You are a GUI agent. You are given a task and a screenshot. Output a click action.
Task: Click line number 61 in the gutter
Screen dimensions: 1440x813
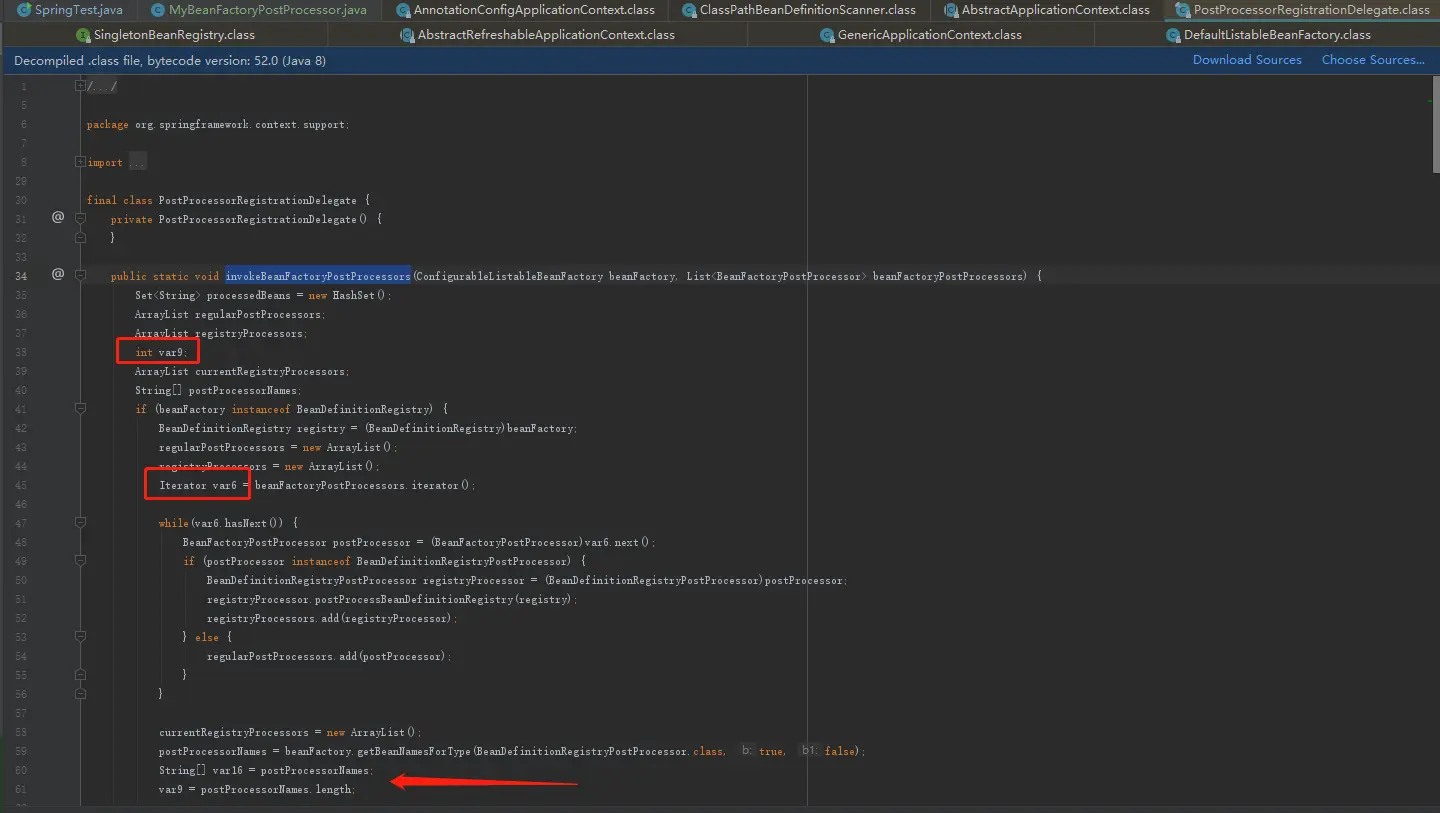[21, 789]
